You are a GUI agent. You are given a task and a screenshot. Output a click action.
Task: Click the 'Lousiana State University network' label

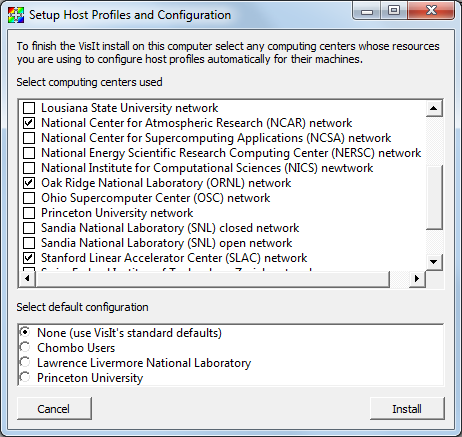click(x=129, y=108)
